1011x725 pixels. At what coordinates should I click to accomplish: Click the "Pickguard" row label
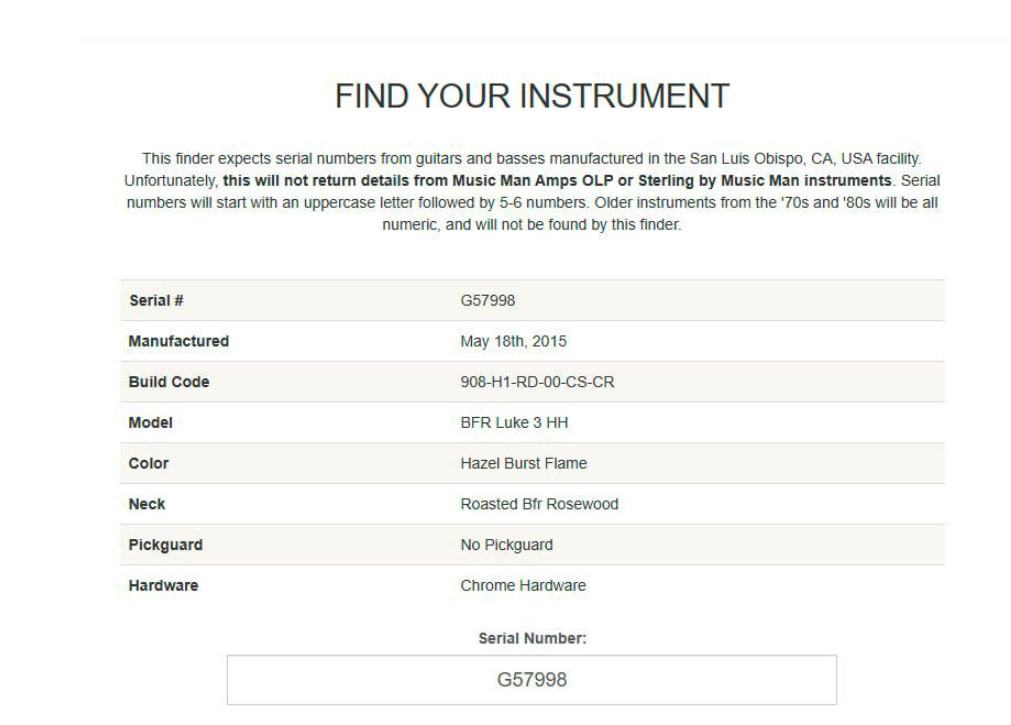pos(165,545)
